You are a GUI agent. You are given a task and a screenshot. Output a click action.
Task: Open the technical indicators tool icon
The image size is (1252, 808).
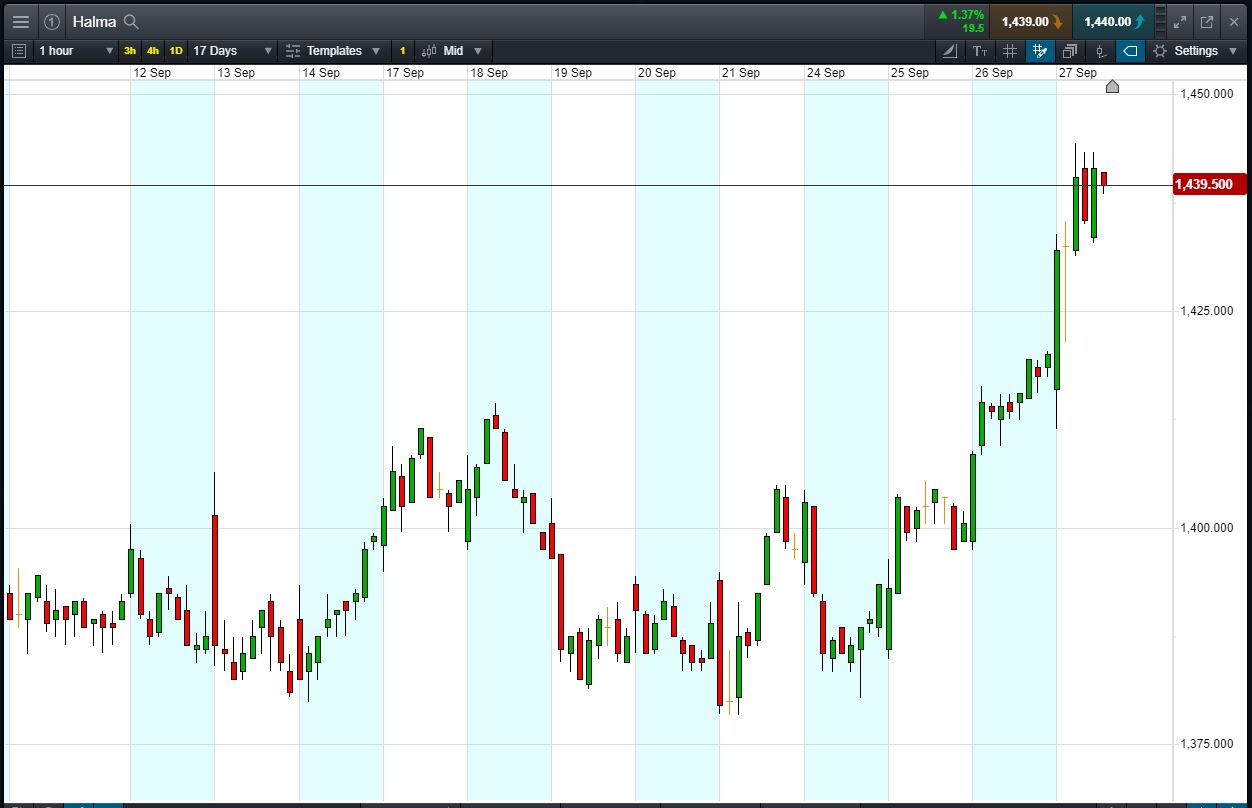coord(949,51)
